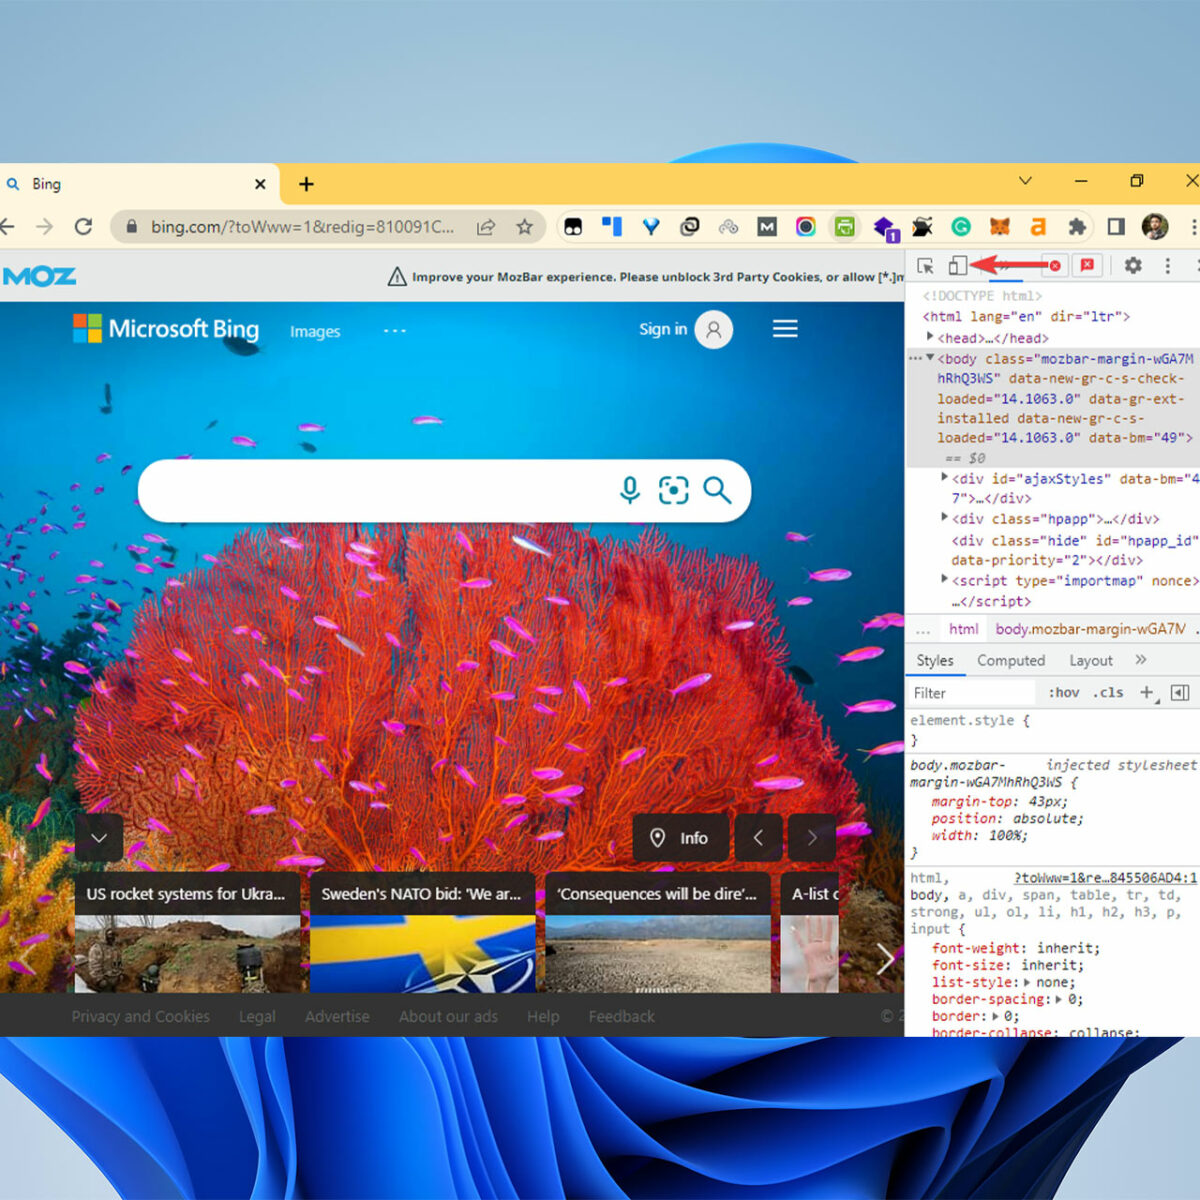Switch to the Styles tab
This screenshot has width=1200, height=1200.
[x=935, y=661]
